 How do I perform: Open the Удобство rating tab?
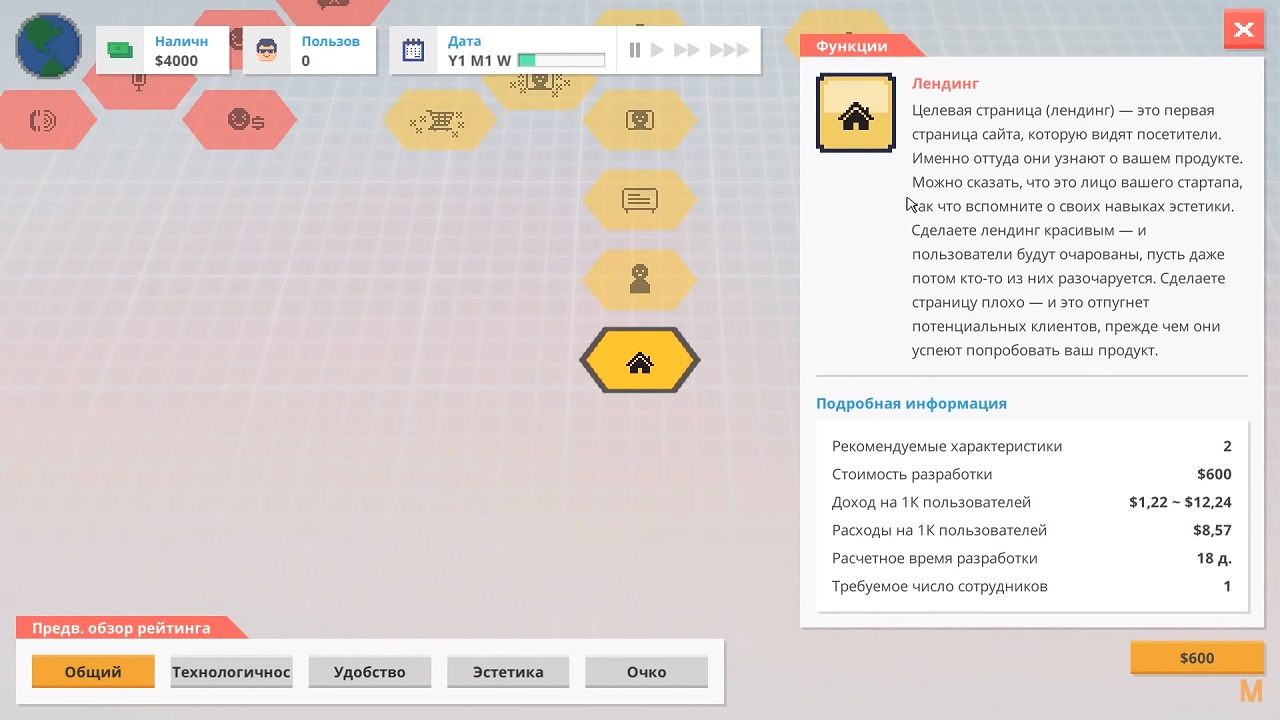point(369,672)
